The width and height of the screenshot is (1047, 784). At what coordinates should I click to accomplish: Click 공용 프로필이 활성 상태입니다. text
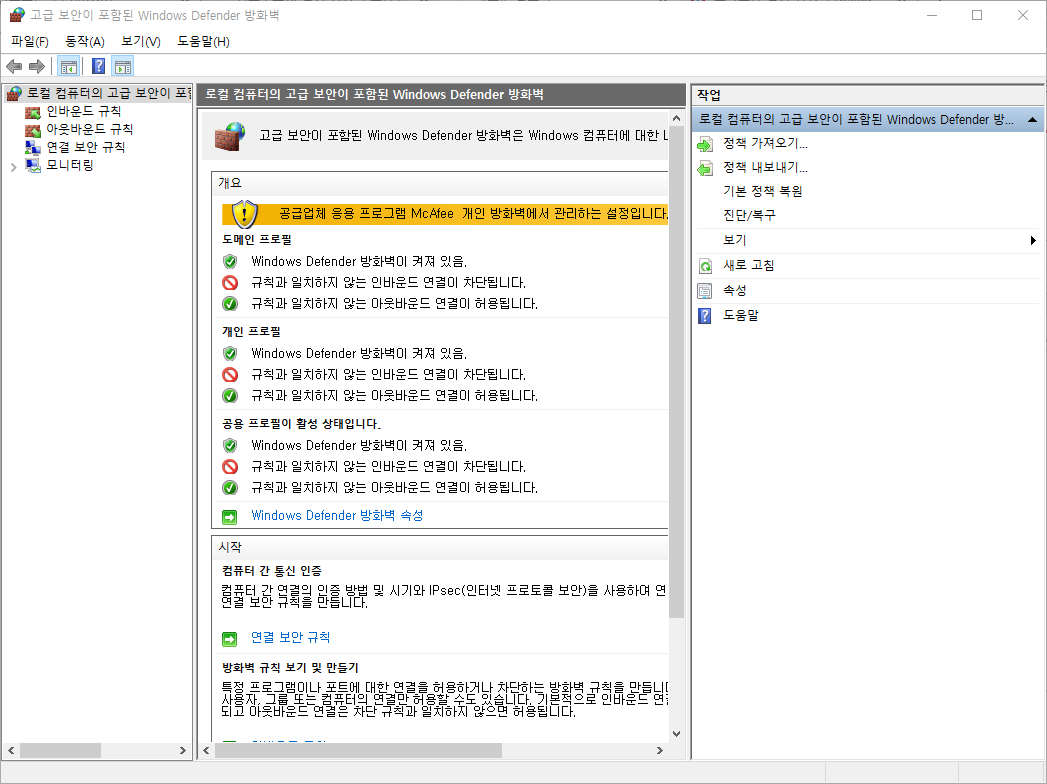(301, 423)
